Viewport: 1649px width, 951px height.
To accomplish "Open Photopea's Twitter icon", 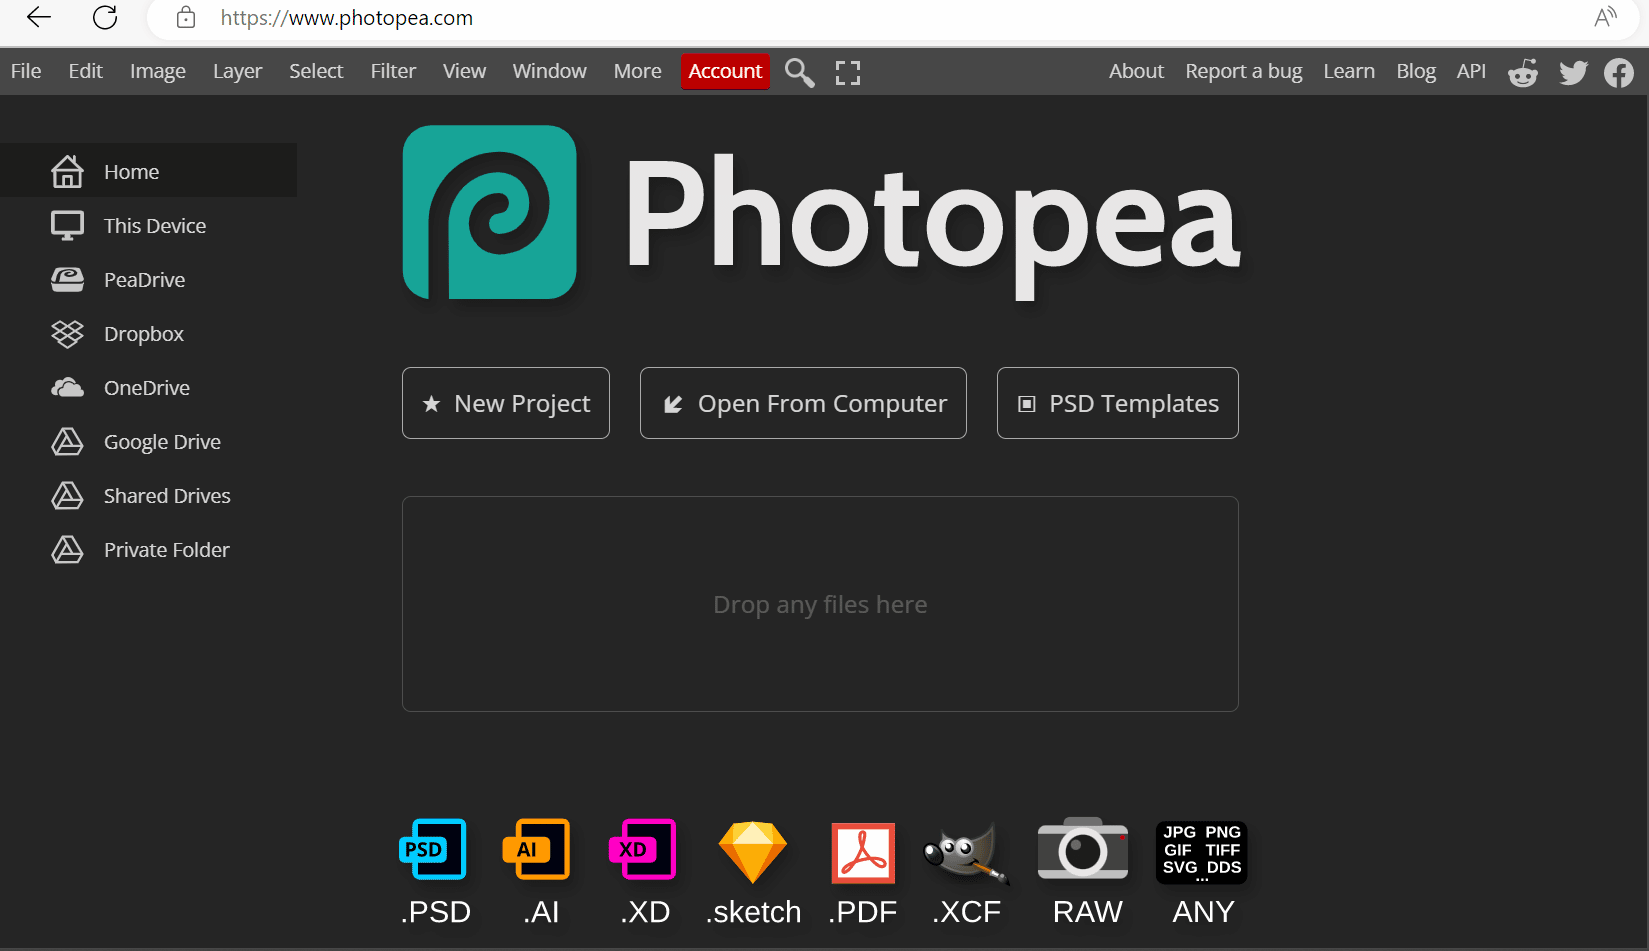I will pyautogui.click(x=1573, y=72).
